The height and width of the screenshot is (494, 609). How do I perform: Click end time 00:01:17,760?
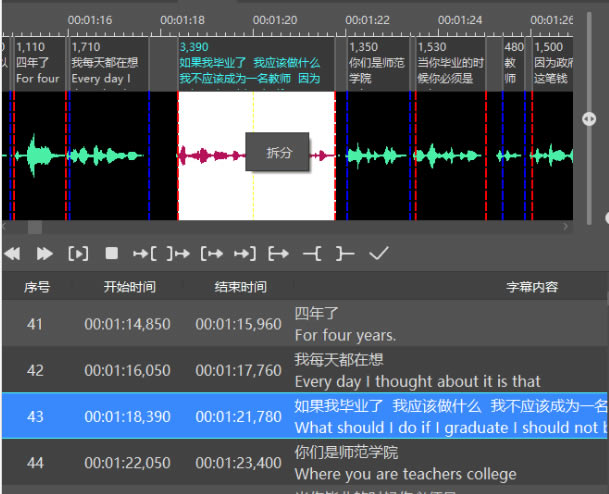(238, 370)
